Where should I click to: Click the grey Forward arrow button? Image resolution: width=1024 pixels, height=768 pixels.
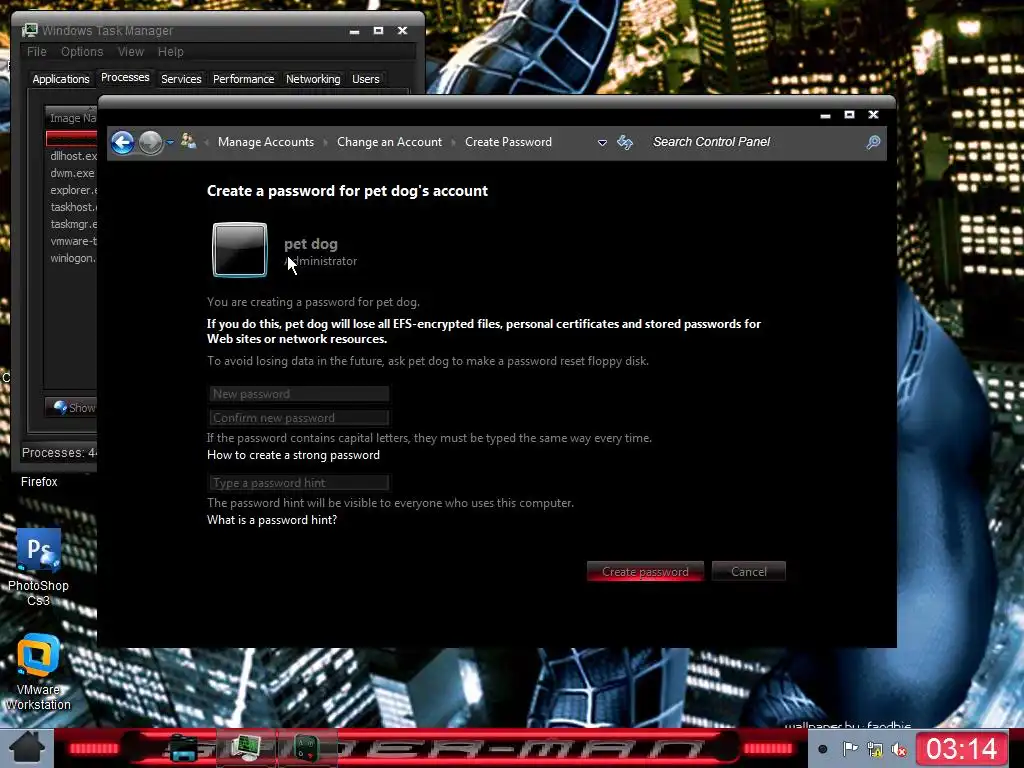151,142
